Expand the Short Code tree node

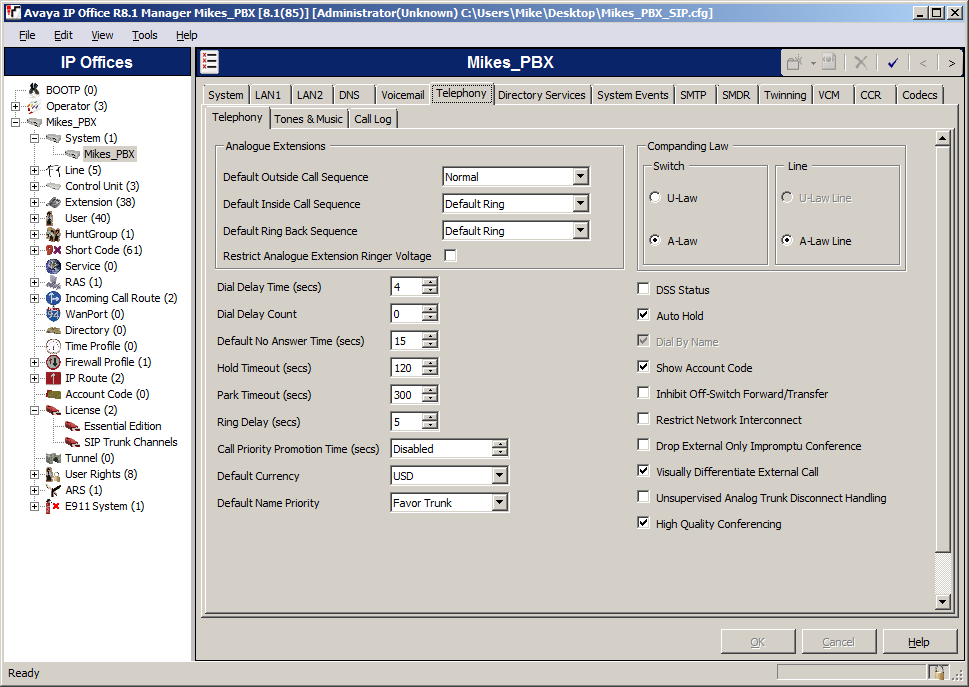click(35, 250)
